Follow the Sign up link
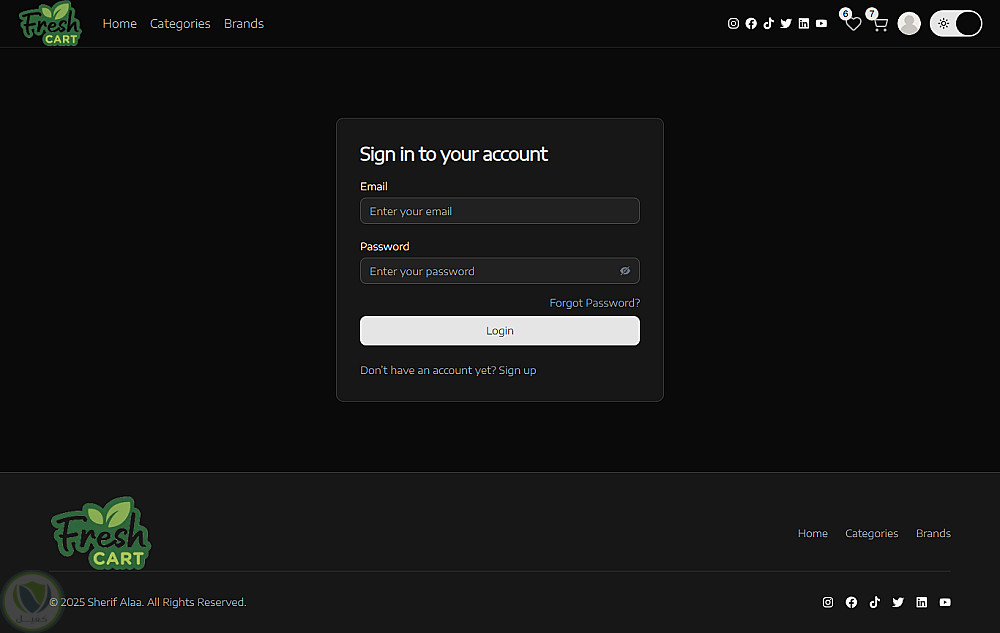The width and height of the screenshot is (1000, 633). coord(517,370)
